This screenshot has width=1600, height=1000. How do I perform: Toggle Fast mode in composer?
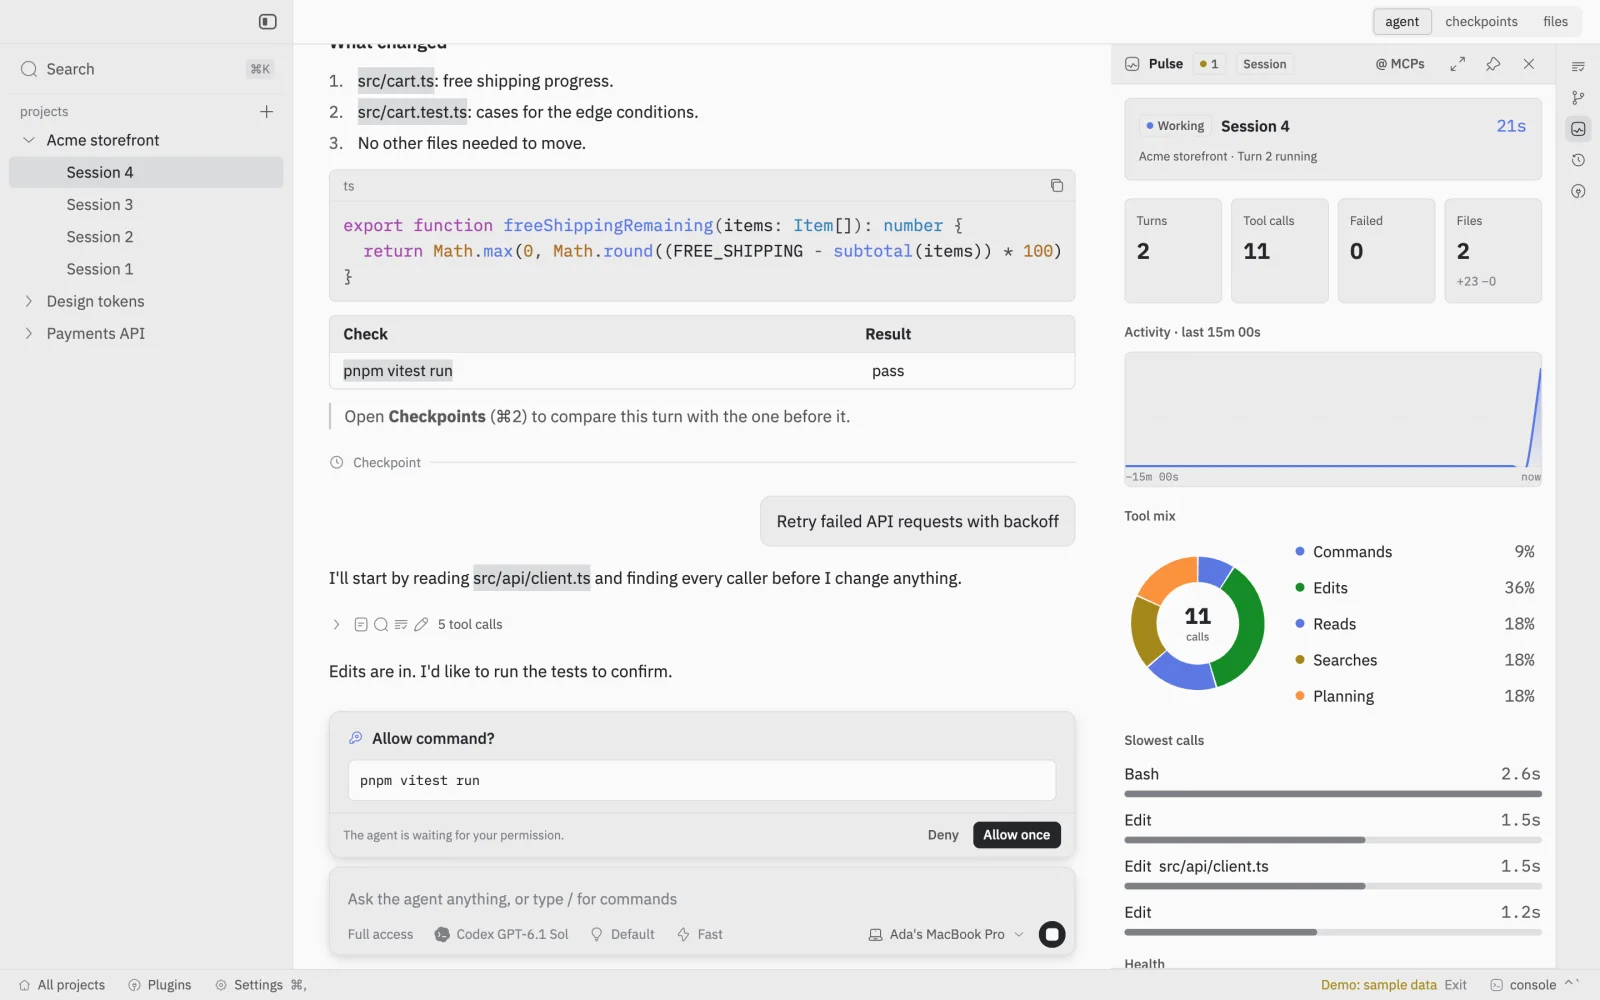(700, 934)
